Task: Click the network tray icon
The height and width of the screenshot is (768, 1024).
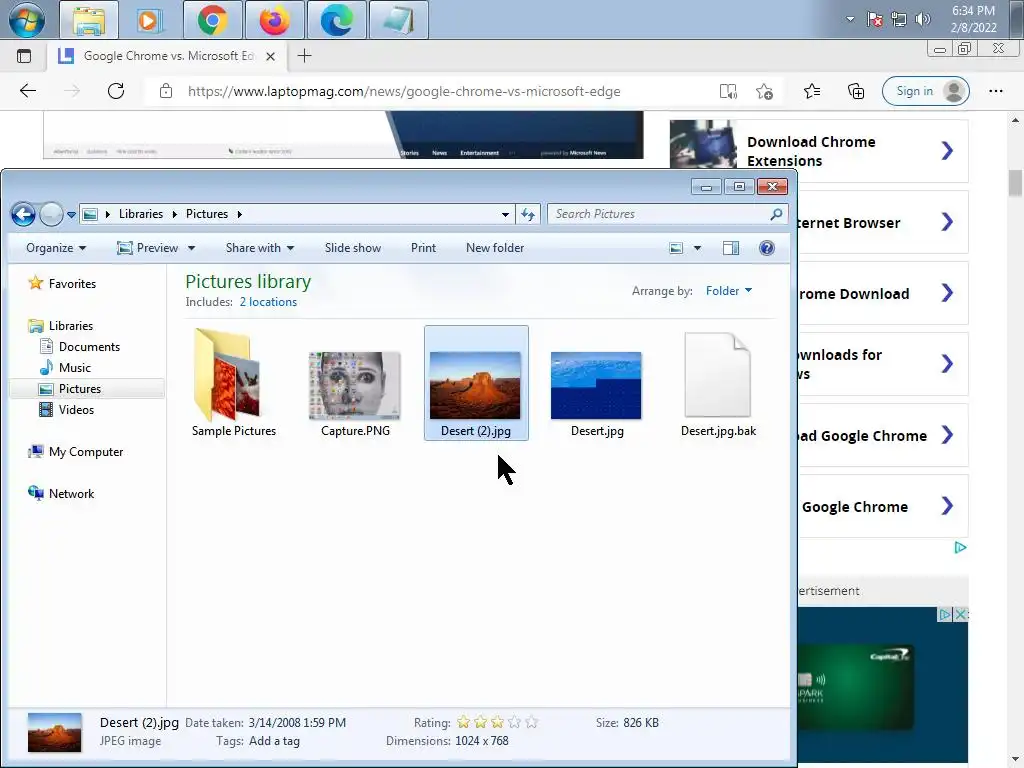Action: [899, 20]
